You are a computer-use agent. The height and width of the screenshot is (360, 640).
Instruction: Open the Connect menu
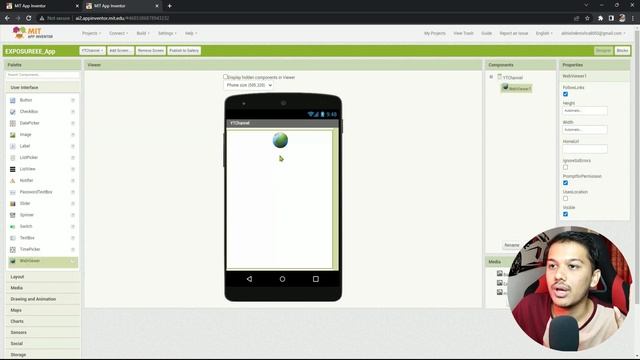tap(118, 33)
